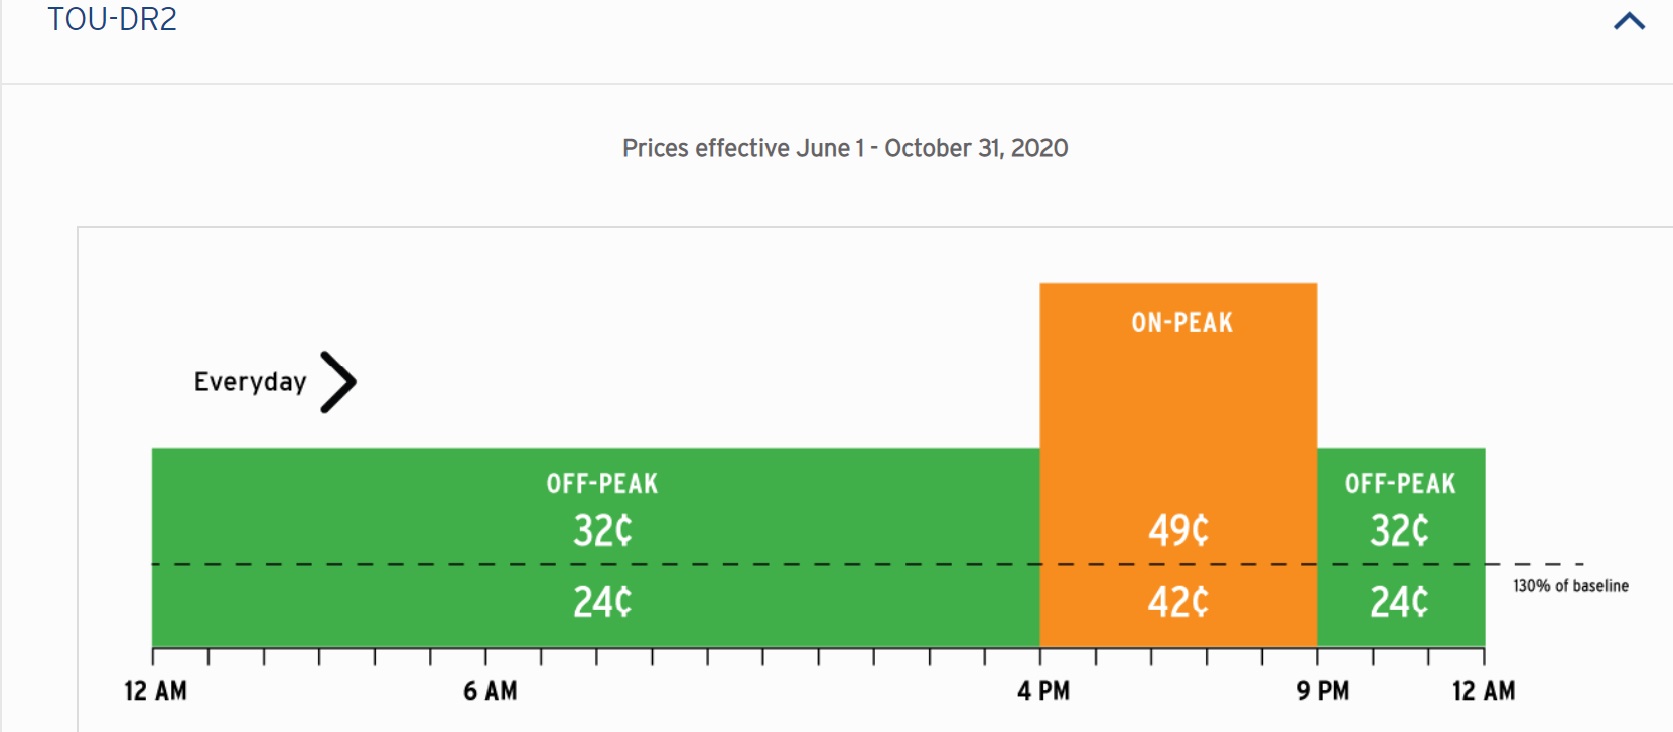Click the 42¢ on-peak baseline price

(1179, 602)
